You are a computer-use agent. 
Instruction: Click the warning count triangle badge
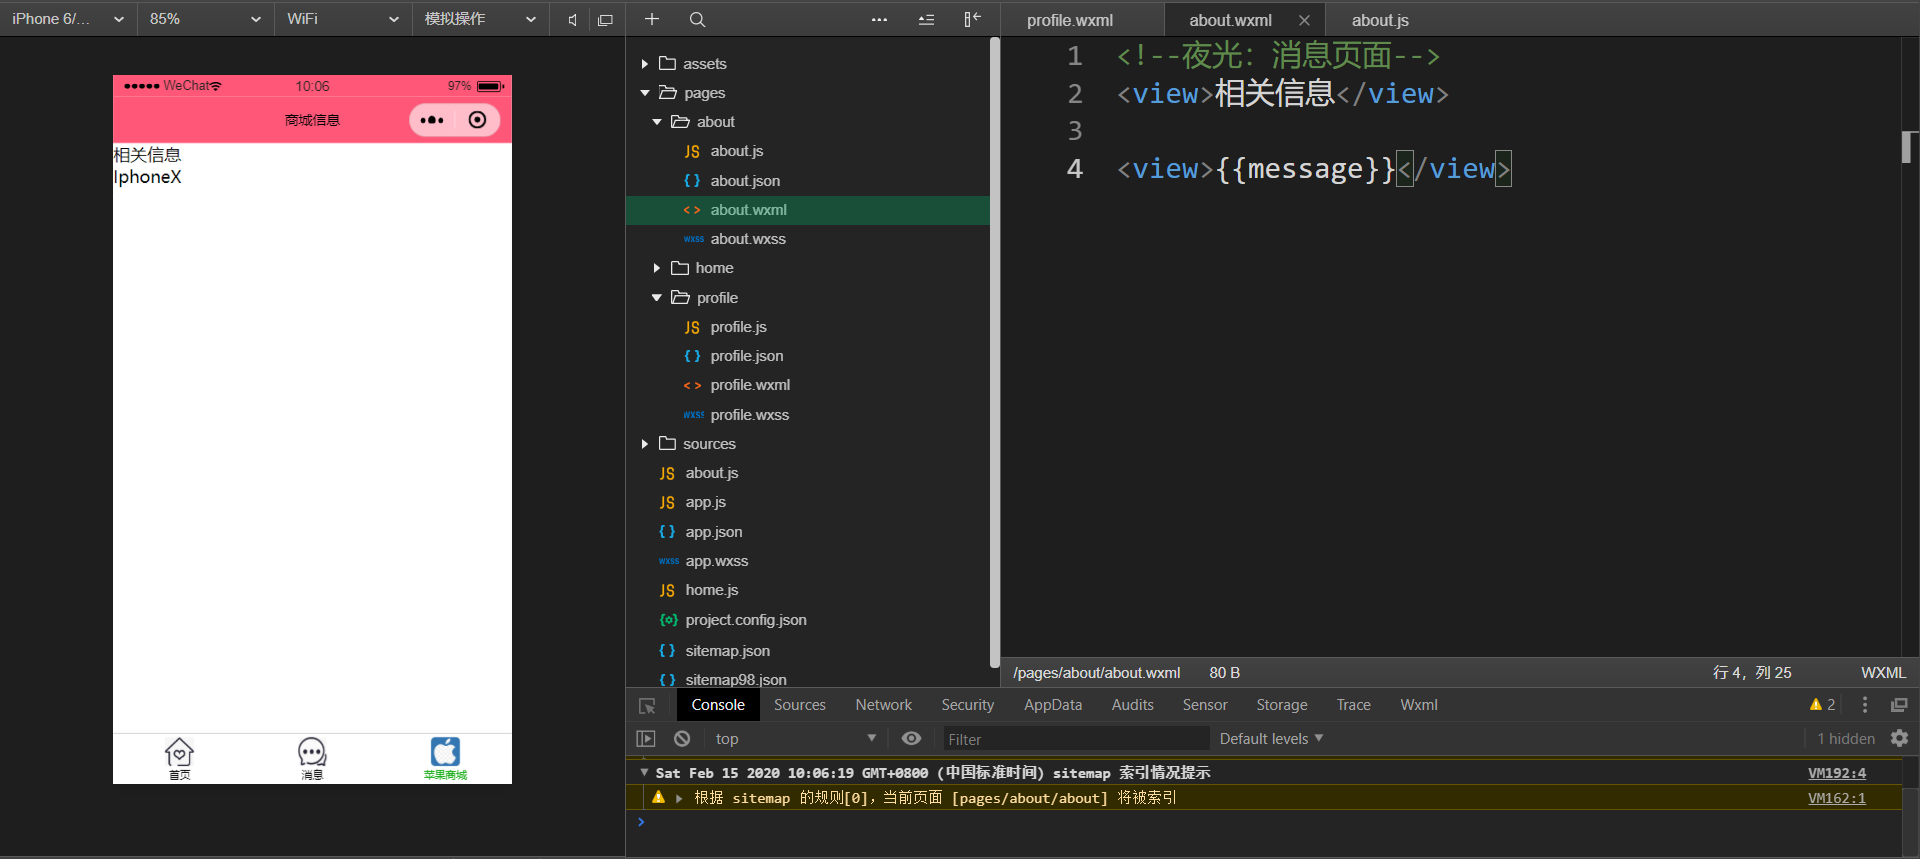[1822, 705]
